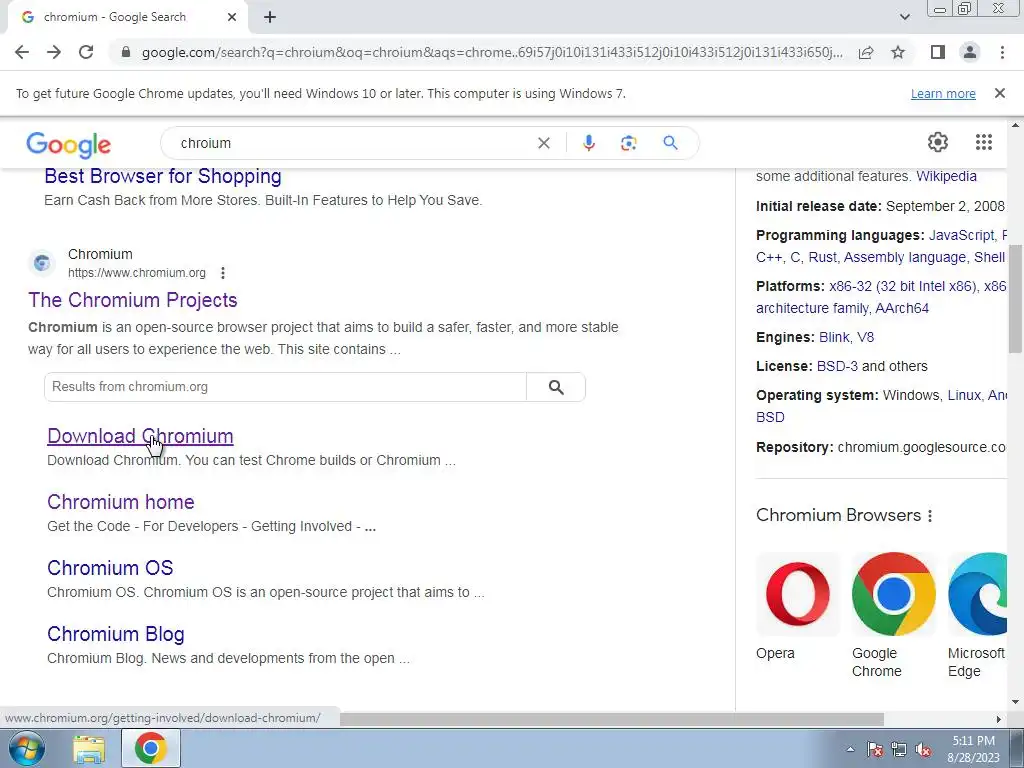This screenshot has width=1024, height=768.
Task: Bookmark this tab with star icon
Action: click(x=898, y=52)
